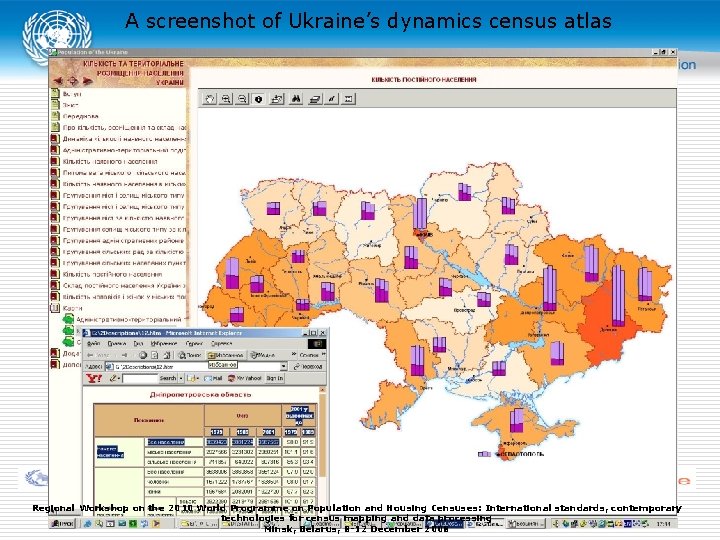Select the Identify info tool
Screen dimensions: 720x540
coord(259,99)
